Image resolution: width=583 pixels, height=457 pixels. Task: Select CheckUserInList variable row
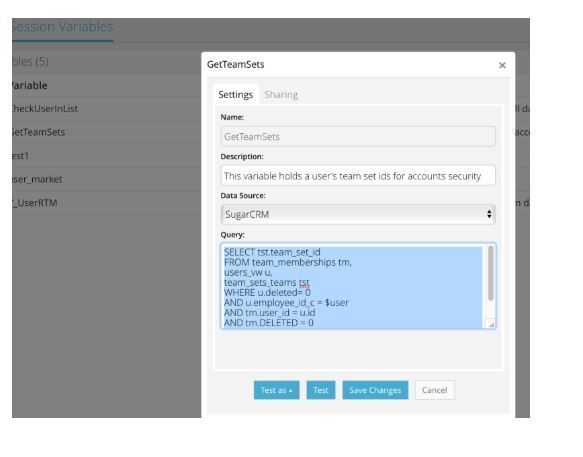[106, 109]
